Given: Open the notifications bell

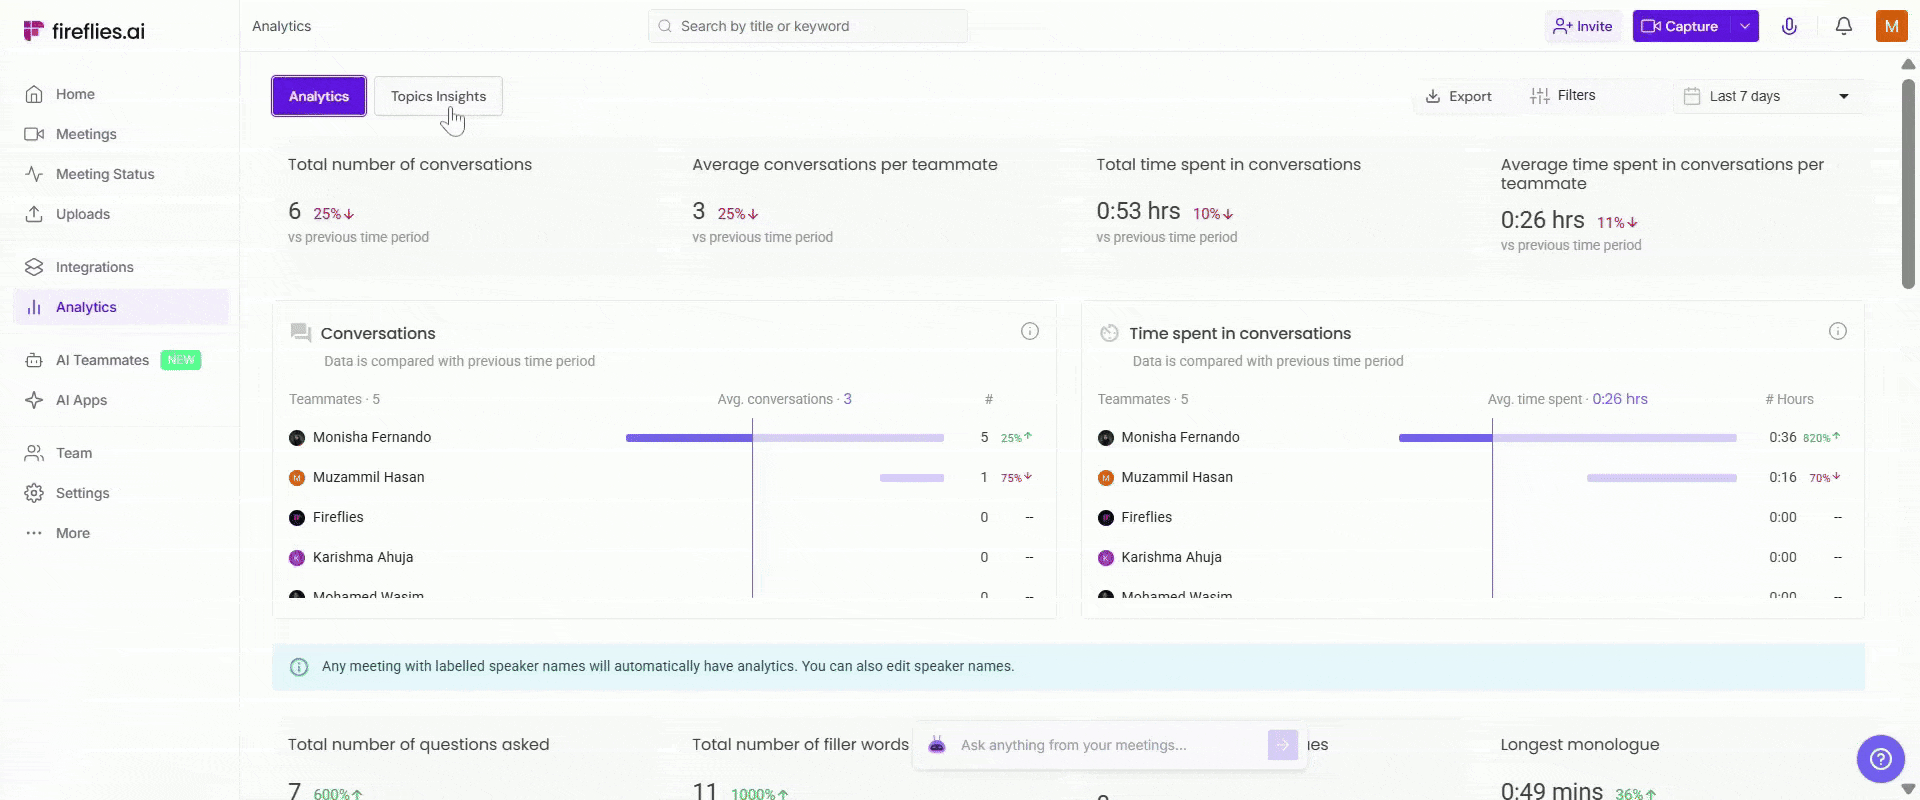Looking at the screenshot, I should coord(1843,26).
